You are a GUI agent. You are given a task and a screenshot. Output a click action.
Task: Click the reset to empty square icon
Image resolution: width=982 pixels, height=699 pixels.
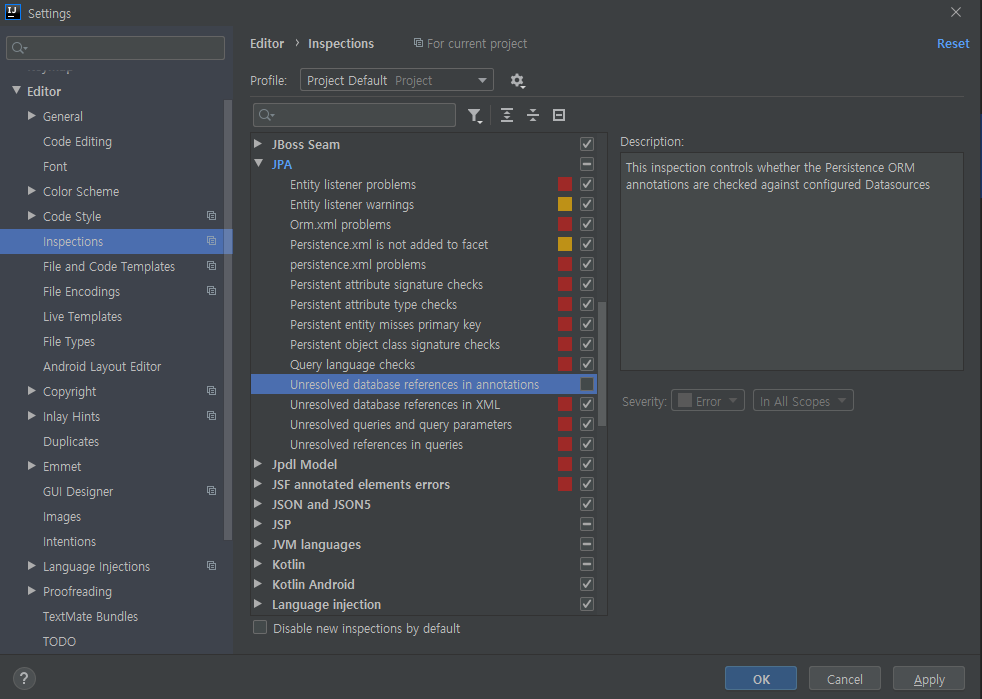coord(559,115)
